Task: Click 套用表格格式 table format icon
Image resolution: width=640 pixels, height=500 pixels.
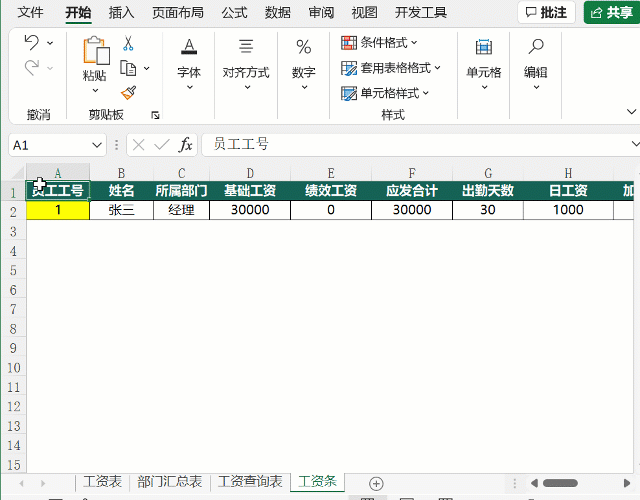Action: click(349, 68)
